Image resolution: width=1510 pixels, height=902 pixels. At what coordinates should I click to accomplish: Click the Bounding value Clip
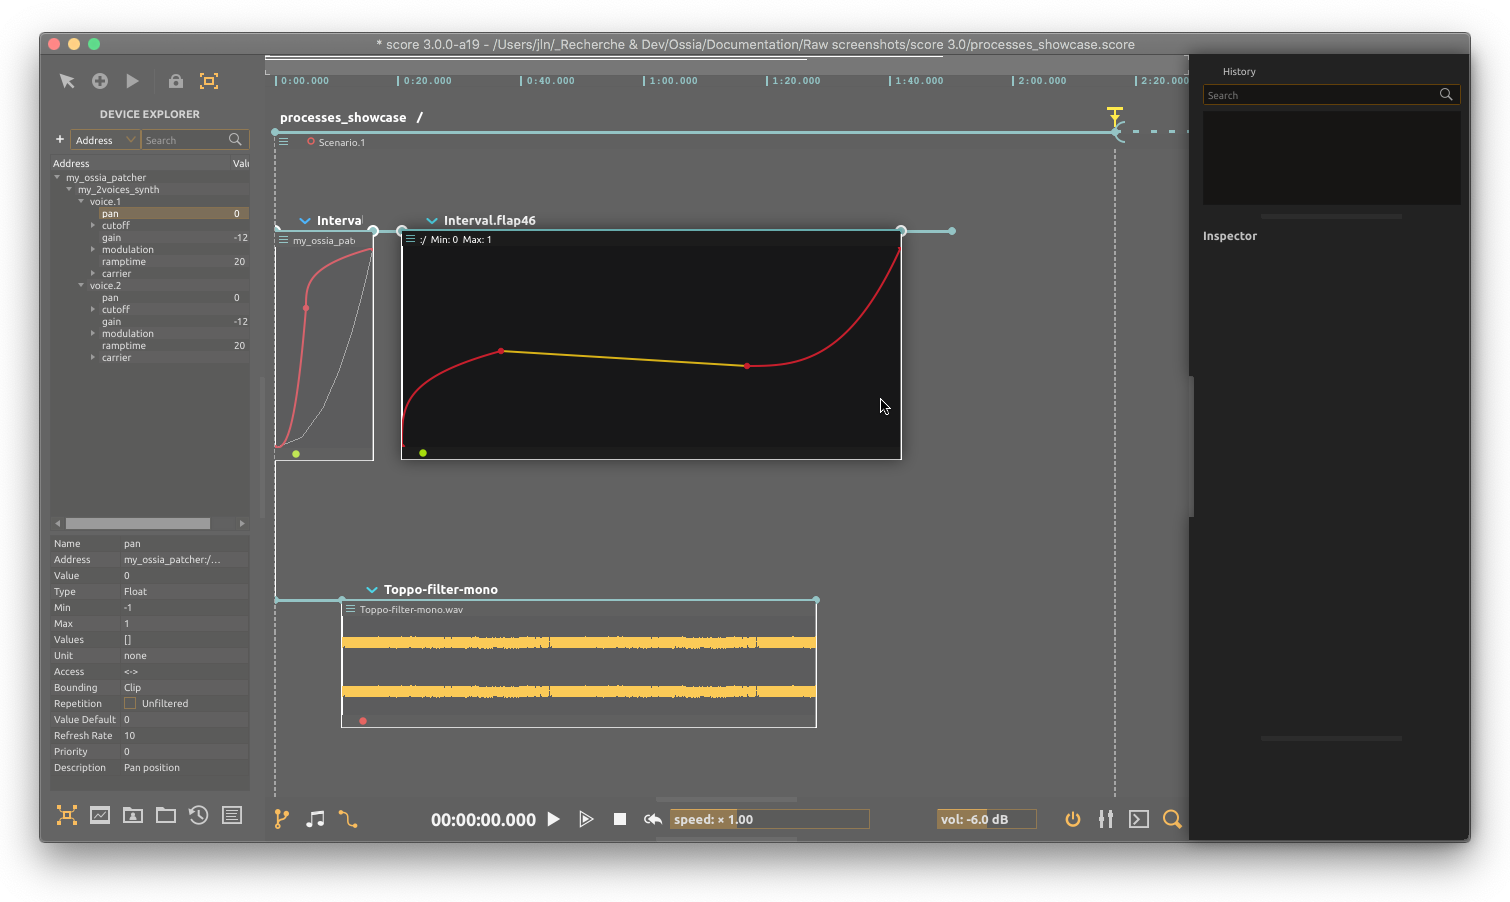pos(132,687)
